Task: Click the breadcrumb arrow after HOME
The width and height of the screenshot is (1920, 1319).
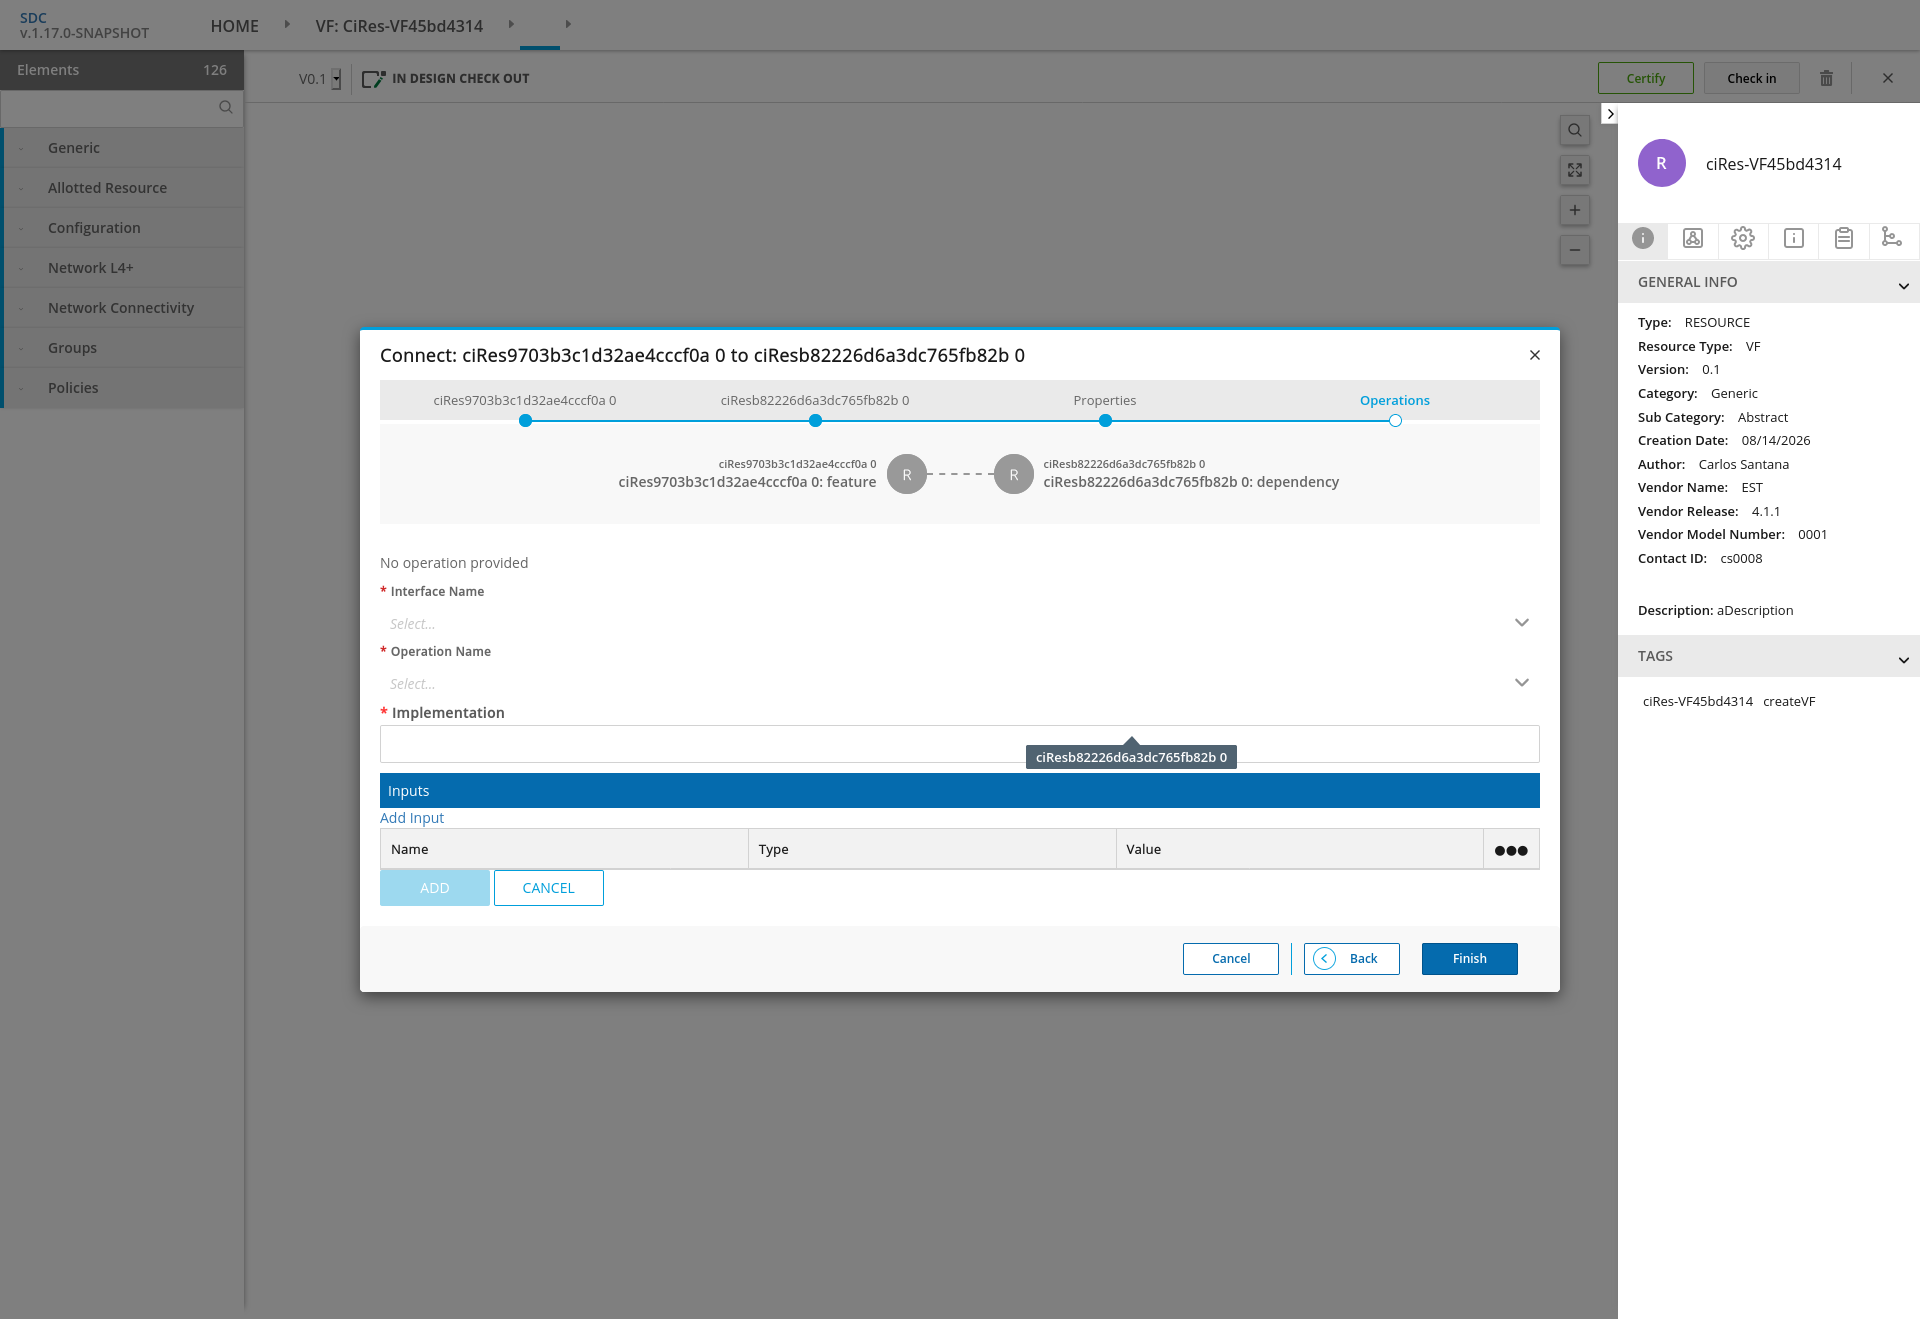Action: (x=287, y=24)
